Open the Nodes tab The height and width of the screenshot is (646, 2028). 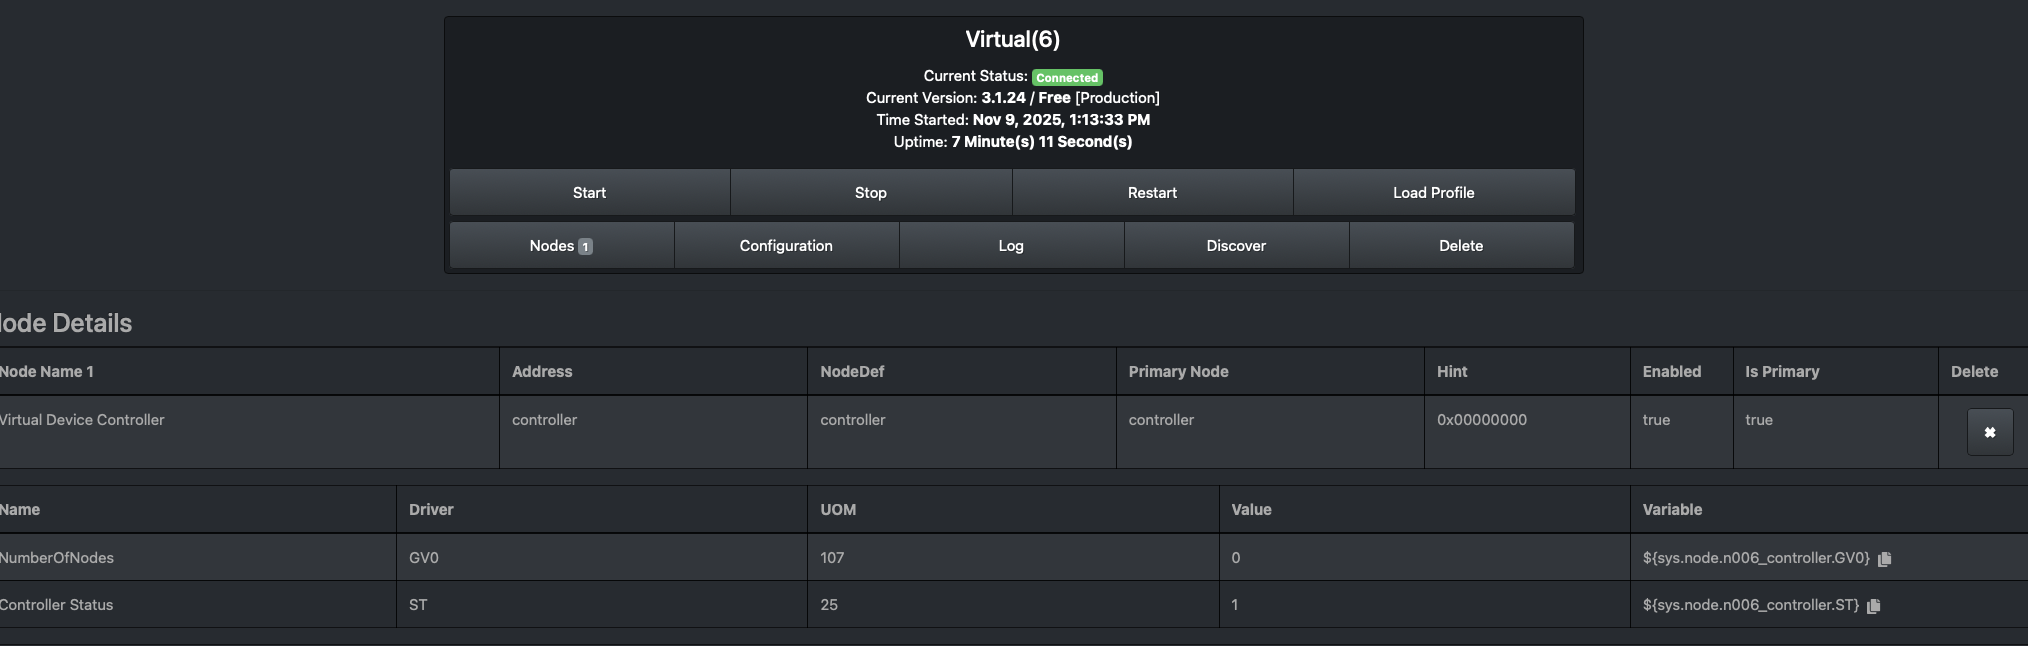tap(552, 246)
